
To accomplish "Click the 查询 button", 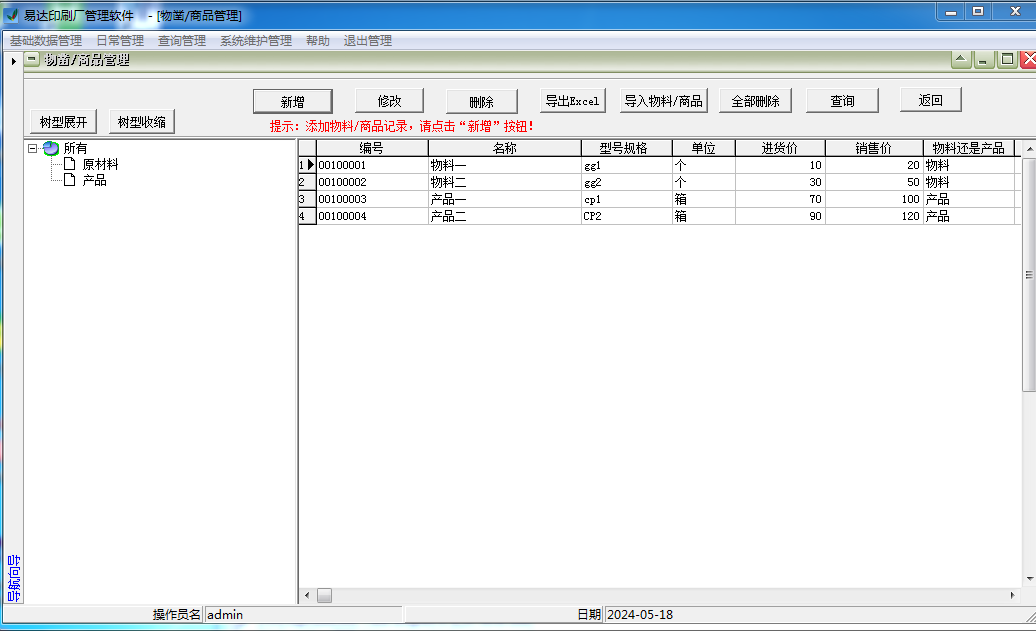I will [x=842, y=101].
